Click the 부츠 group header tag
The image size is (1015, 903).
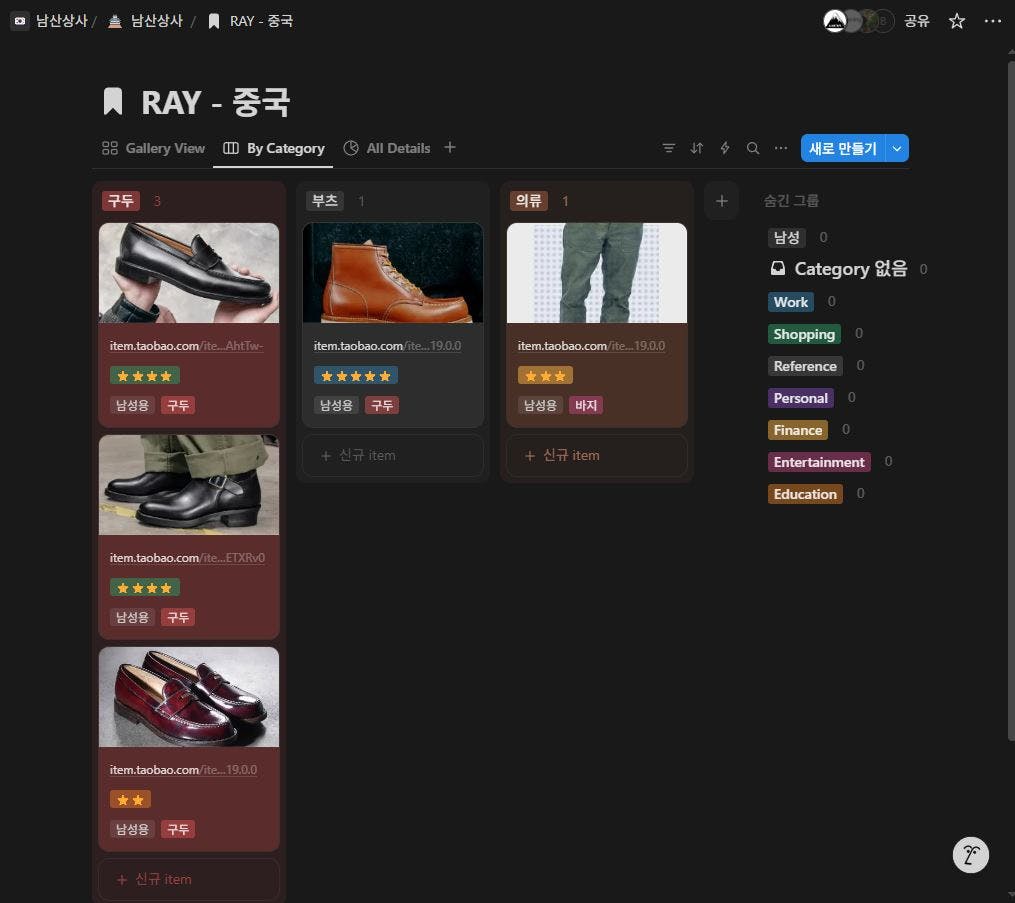click(x=325, y=201)
